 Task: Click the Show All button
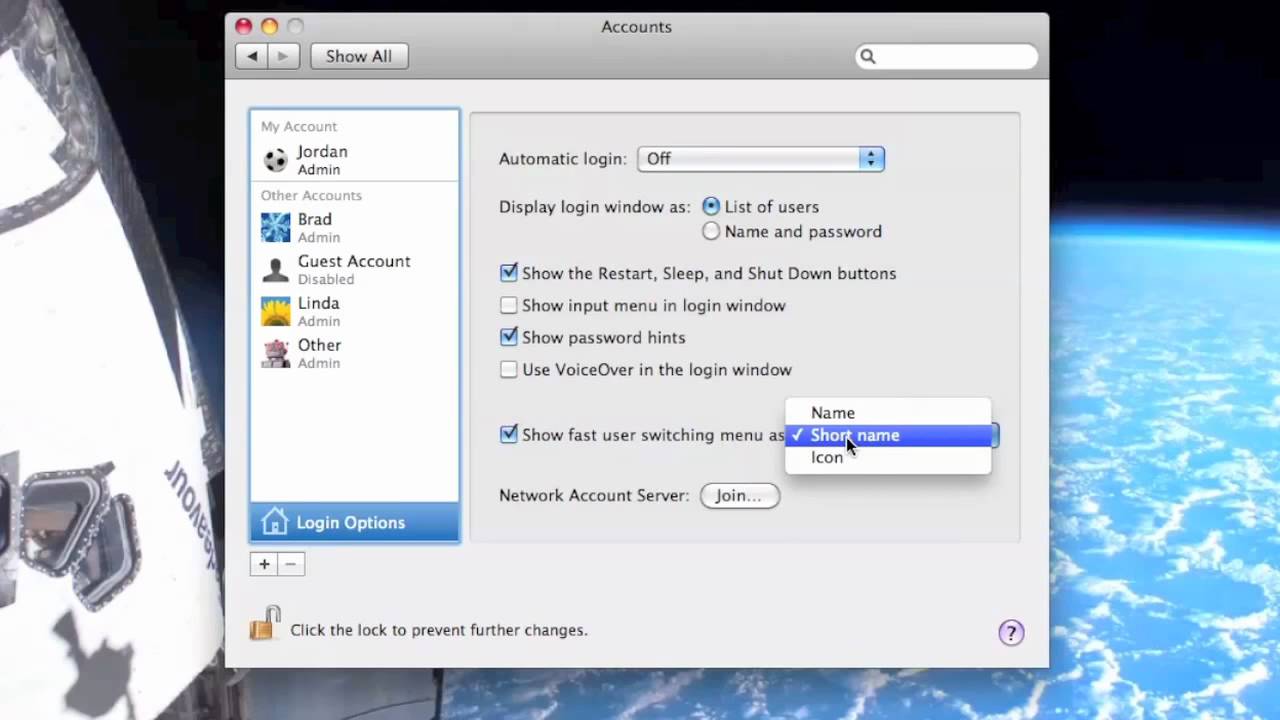point(359,56)
